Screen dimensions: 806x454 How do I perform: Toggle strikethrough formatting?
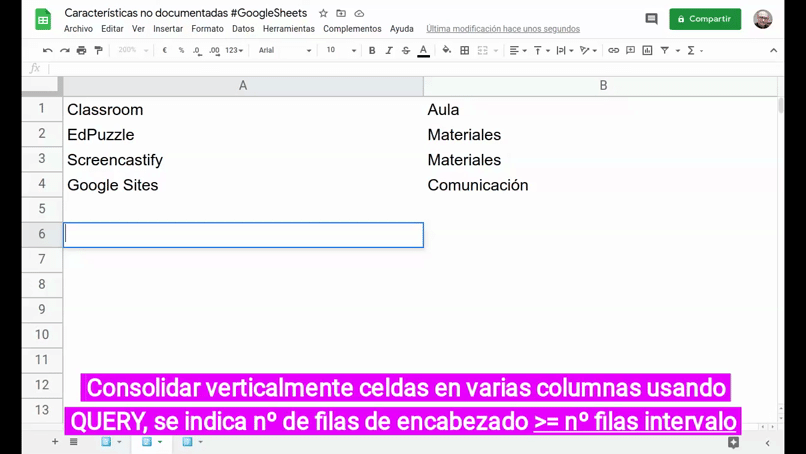406,50
